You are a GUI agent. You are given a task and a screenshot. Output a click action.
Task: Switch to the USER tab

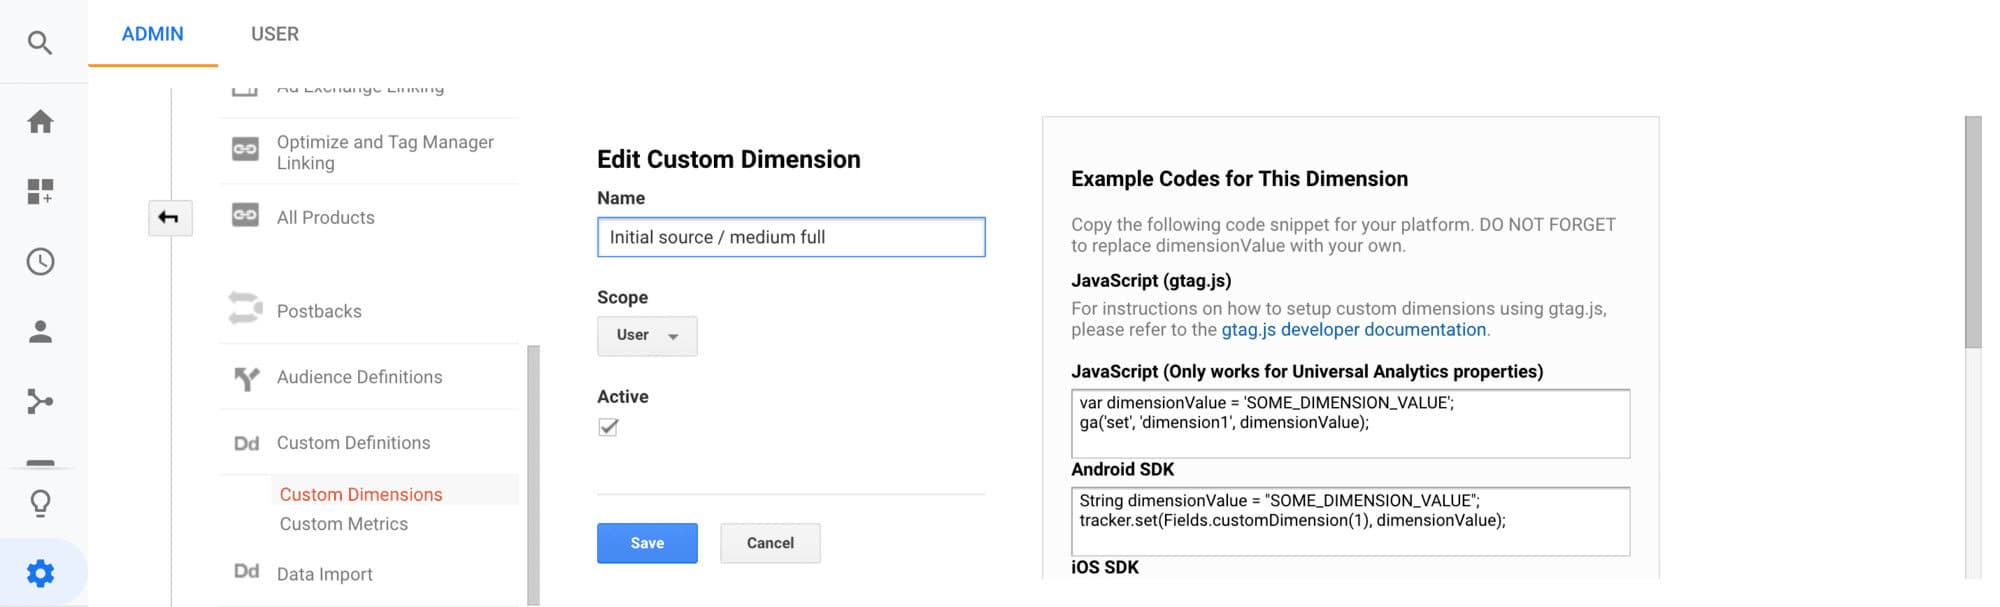click(275, 34)
